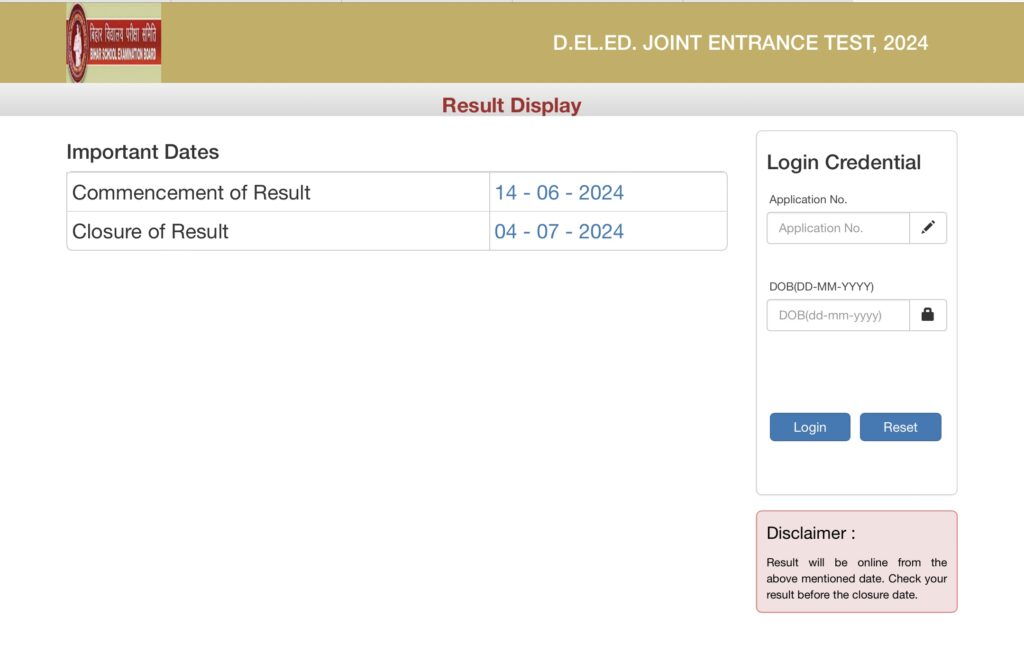Click the lock icon beside DOB field

(928, 315)
